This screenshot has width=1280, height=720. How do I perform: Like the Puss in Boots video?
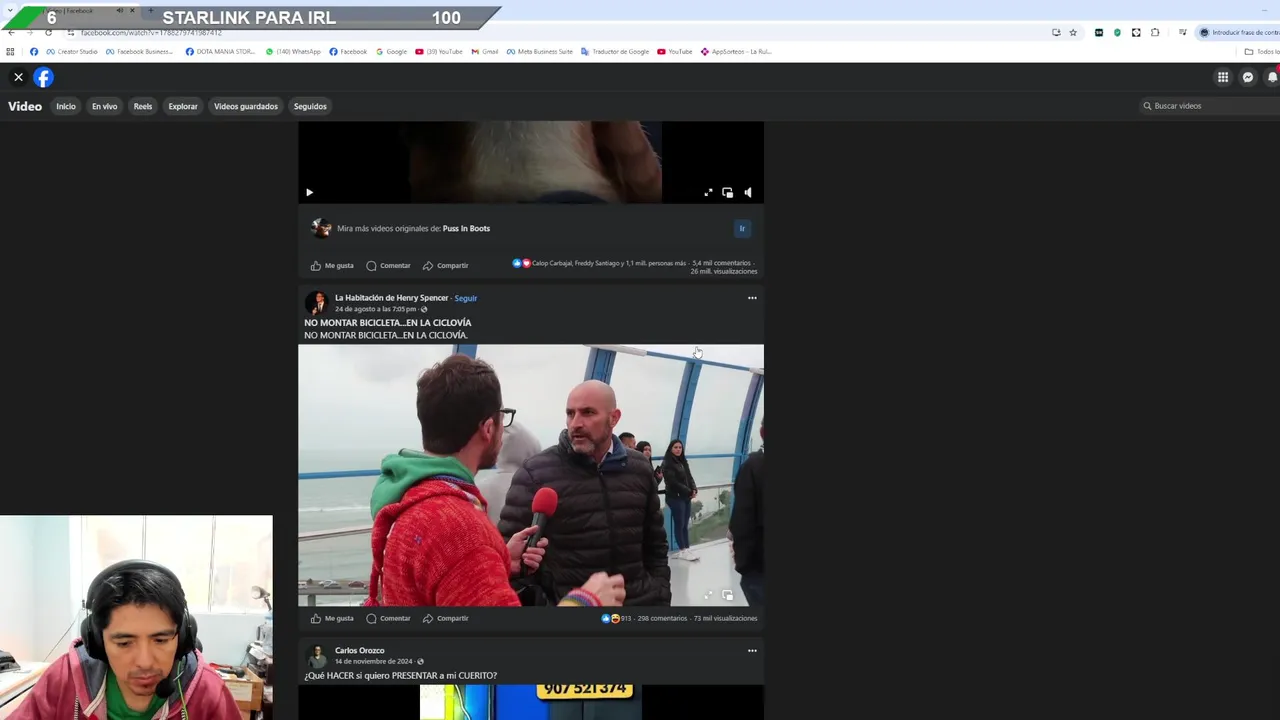(x=332, y=265)
